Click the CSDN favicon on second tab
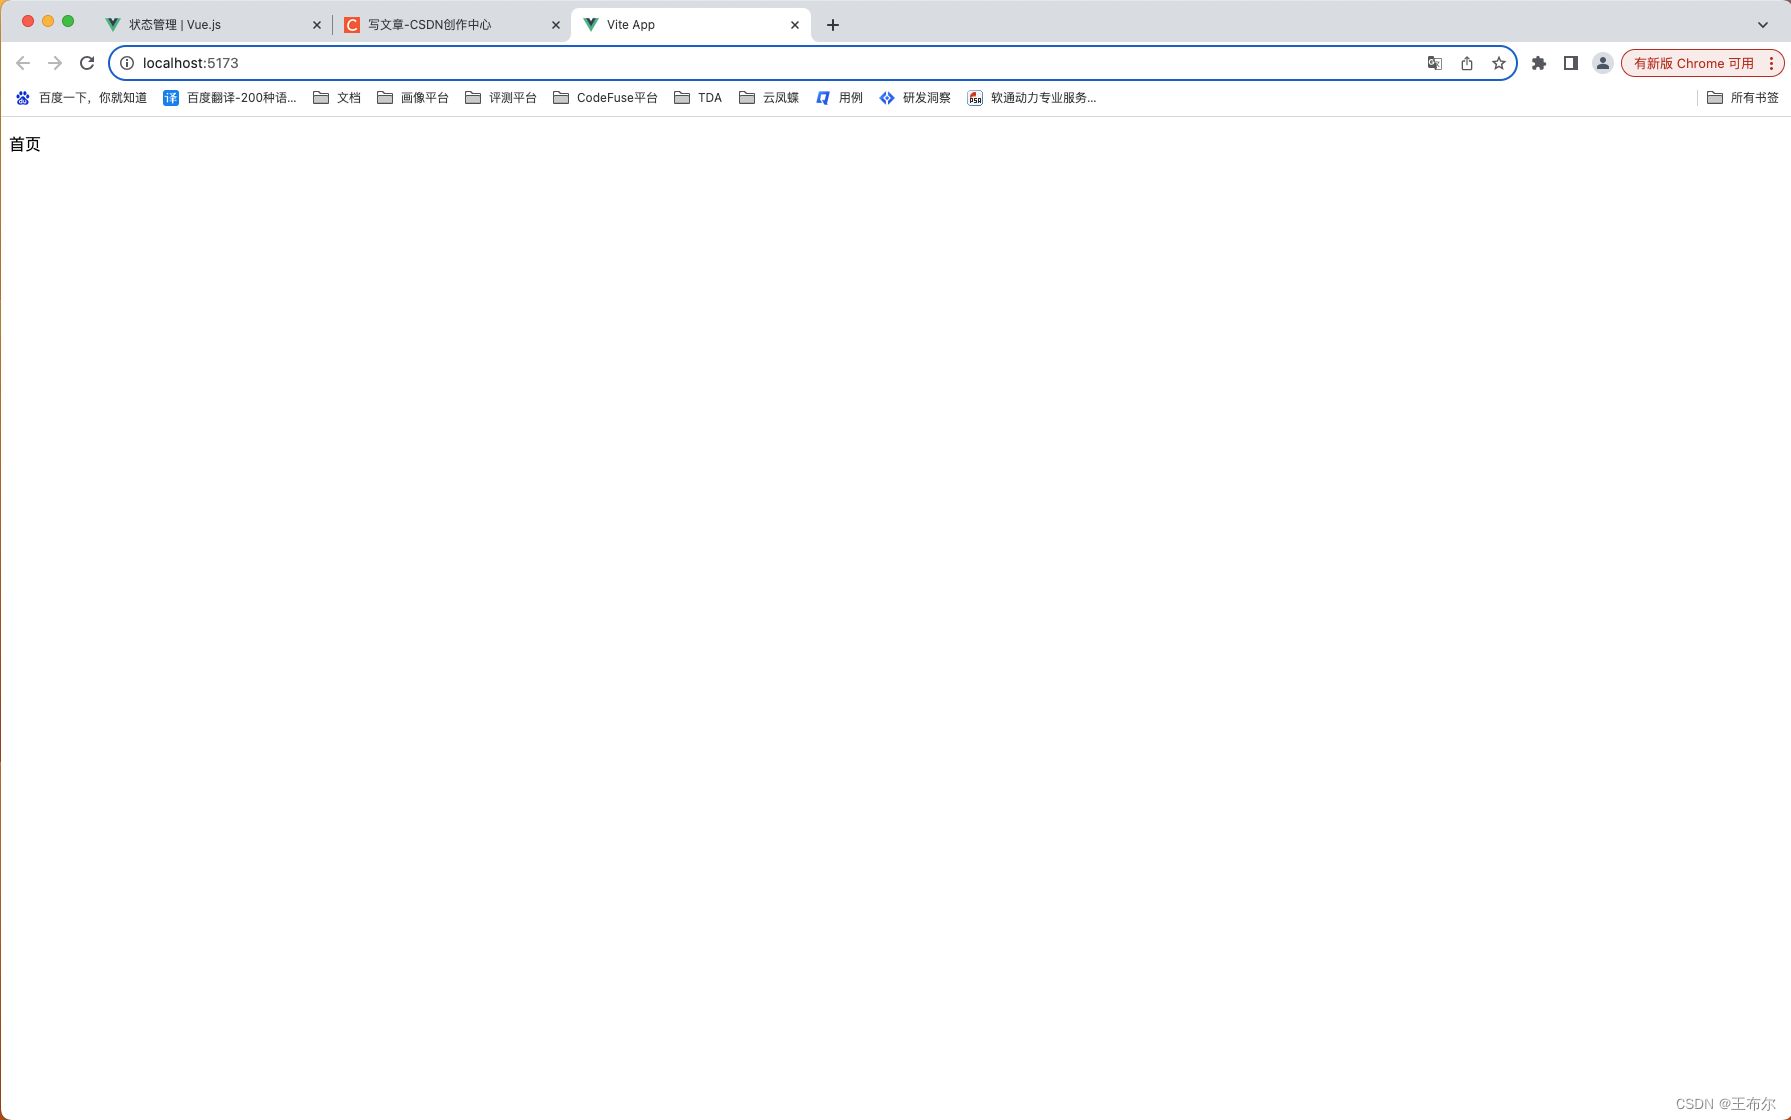 click(x=352, y=25)
